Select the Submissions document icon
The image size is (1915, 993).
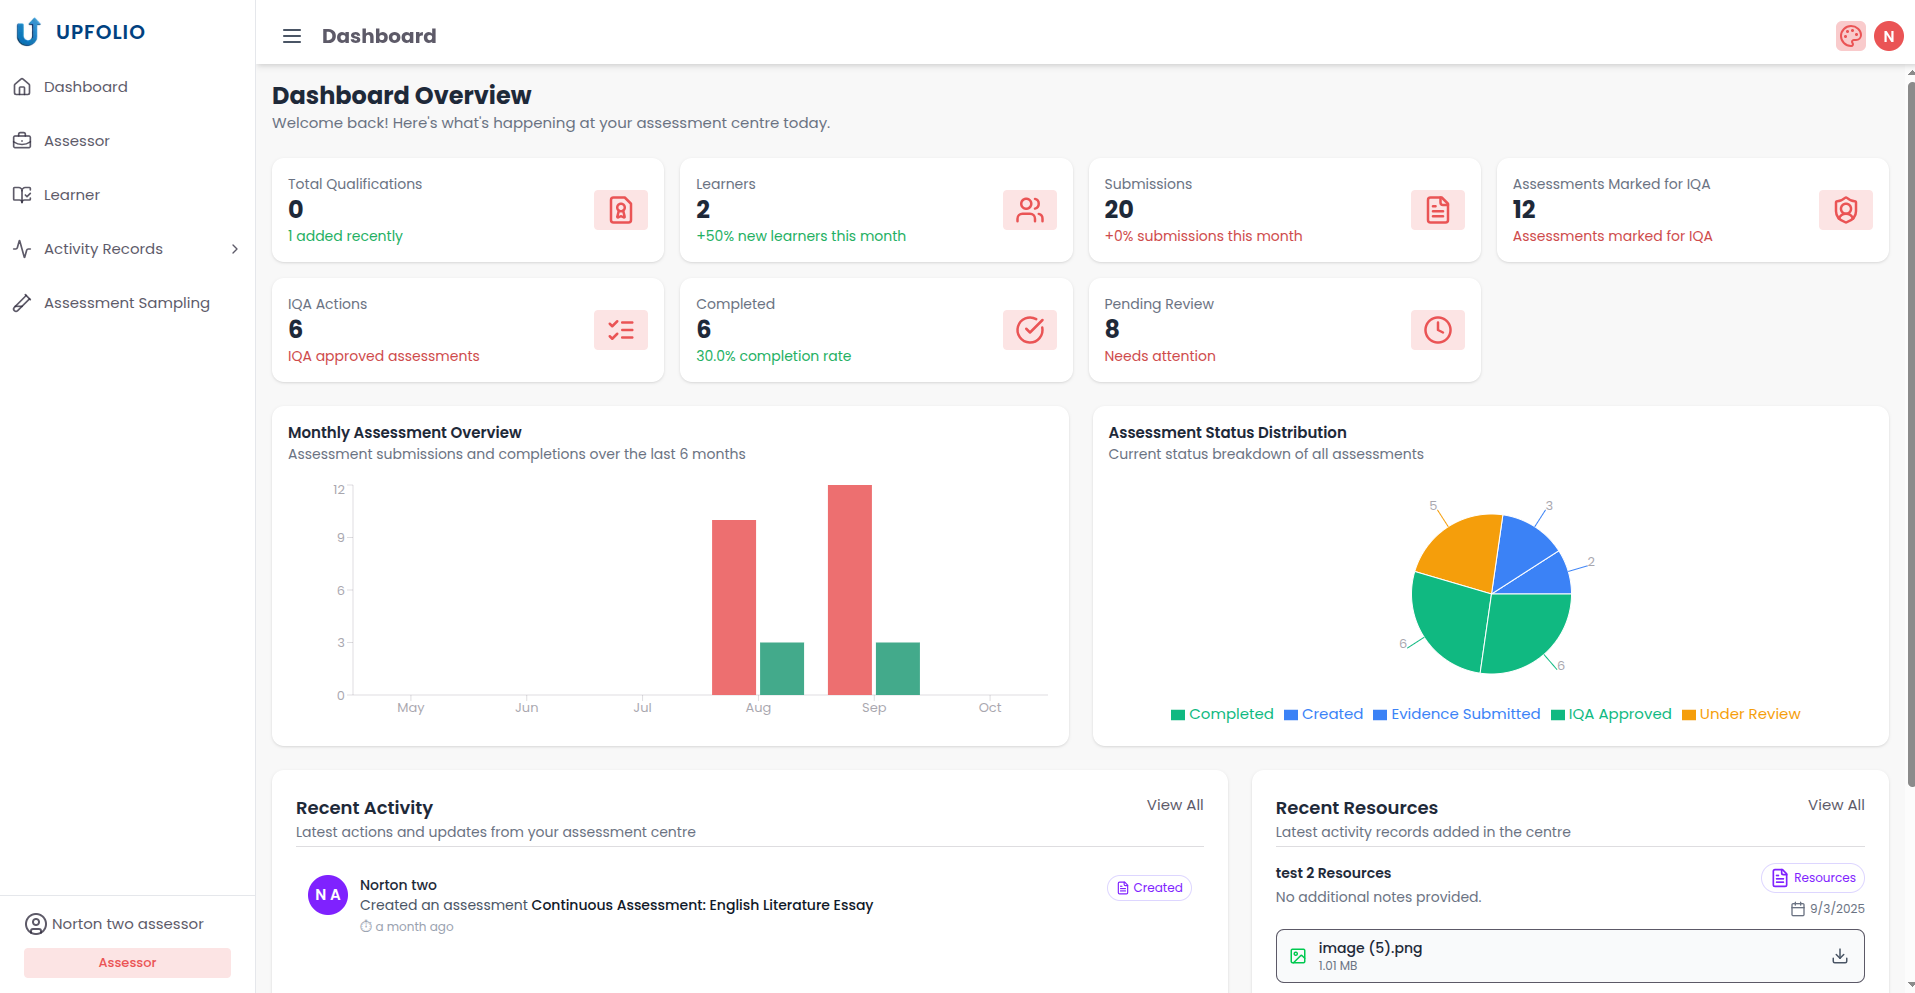(x=1437, y=210)
